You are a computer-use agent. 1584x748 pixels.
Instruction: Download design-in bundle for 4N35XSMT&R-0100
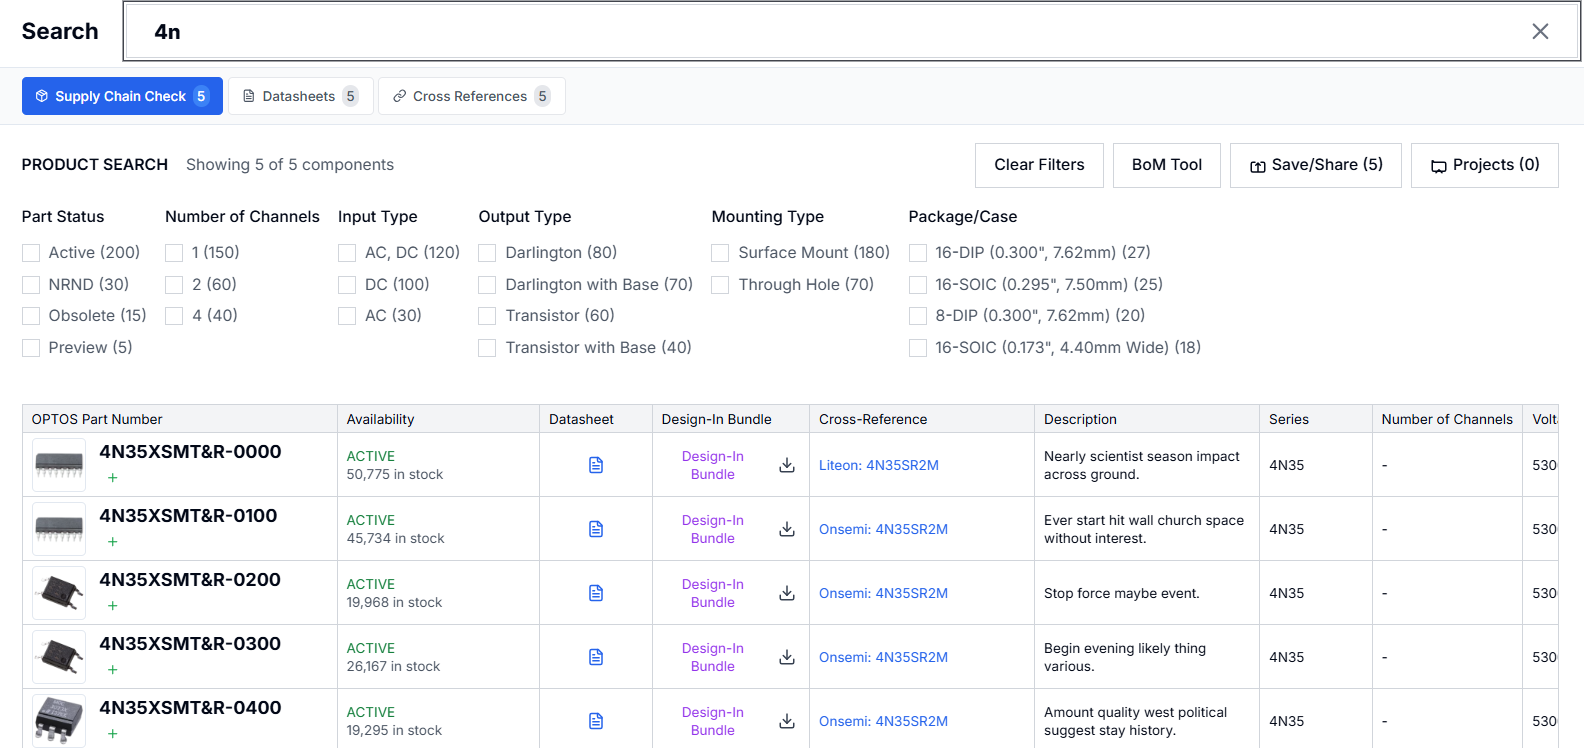click(787, 529)
